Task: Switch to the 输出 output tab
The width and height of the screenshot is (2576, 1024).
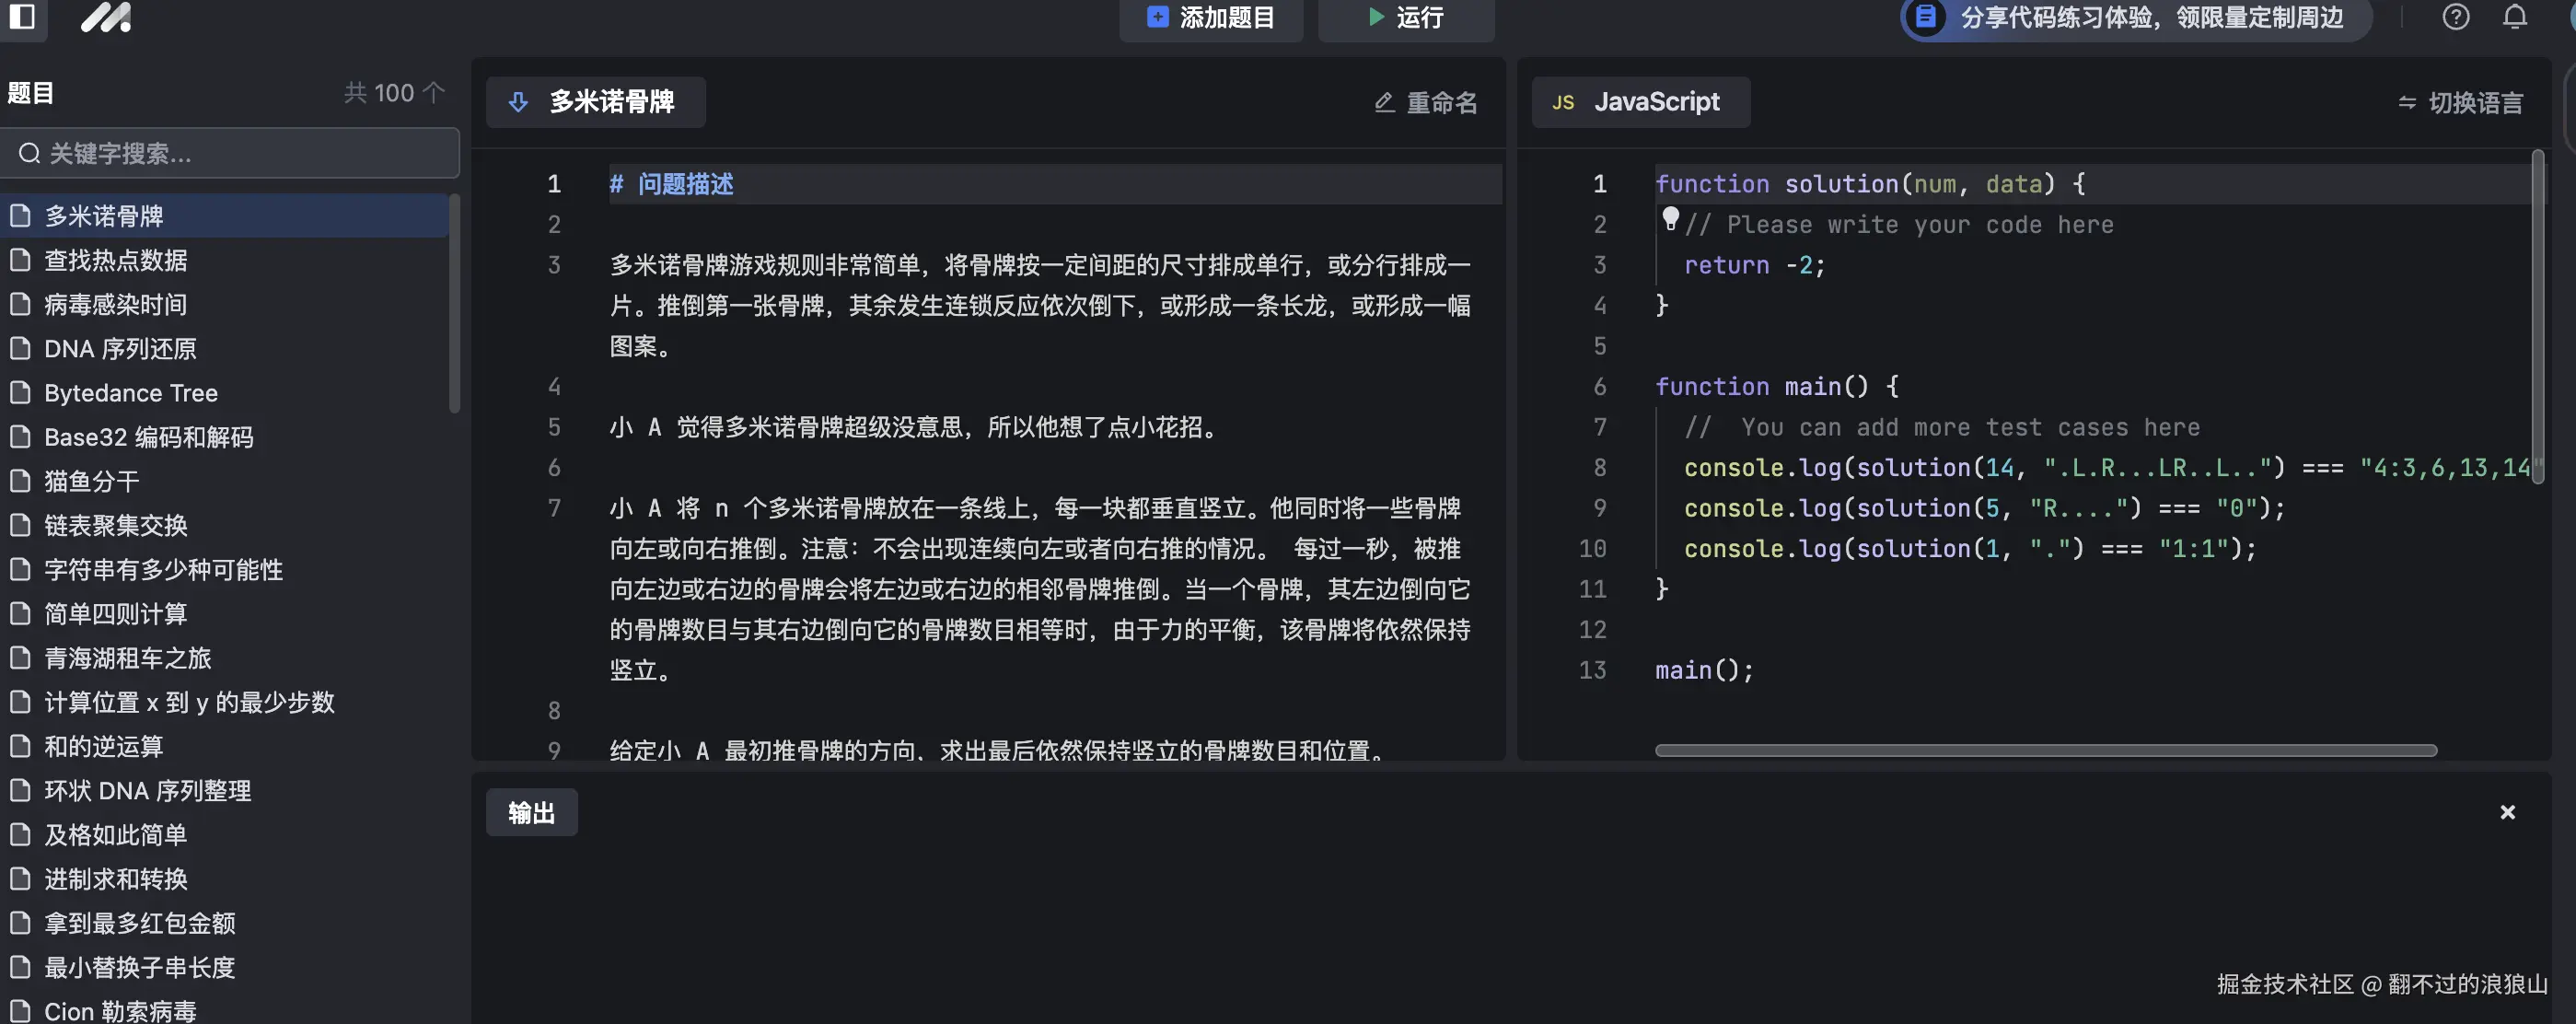Action: tap(531, 812)
